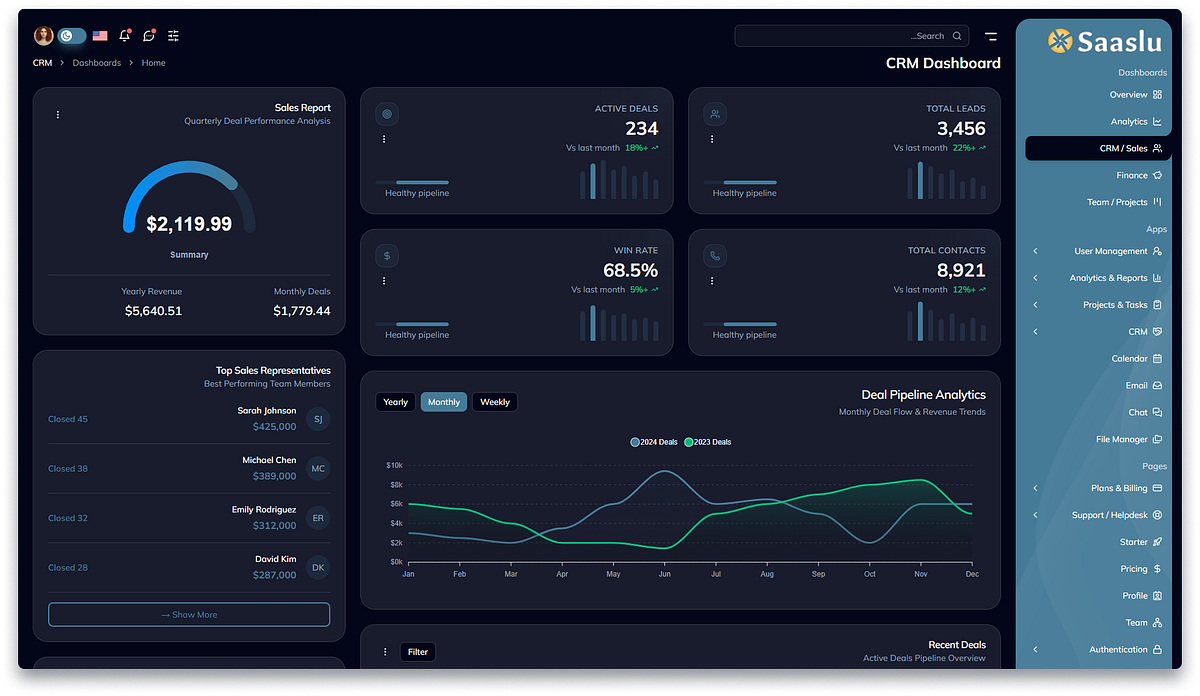Open Total Contacts card options menu
The height and width of the screenshot is (696, 1200).
pos(712,281)
